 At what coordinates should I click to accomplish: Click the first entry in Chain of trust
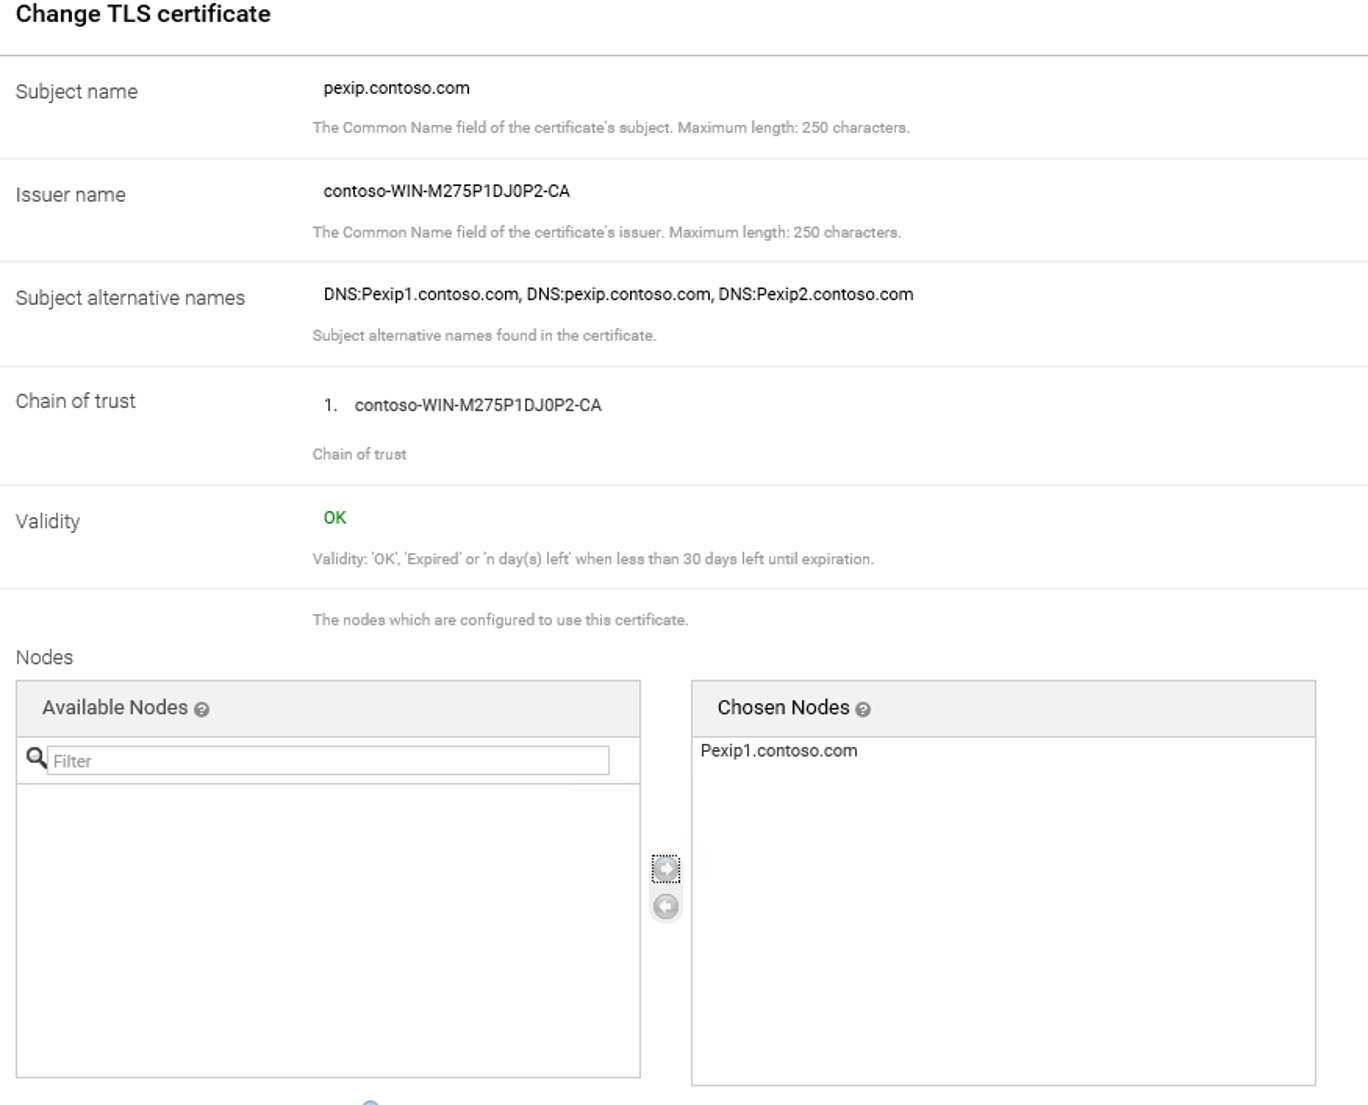(478, 405)
